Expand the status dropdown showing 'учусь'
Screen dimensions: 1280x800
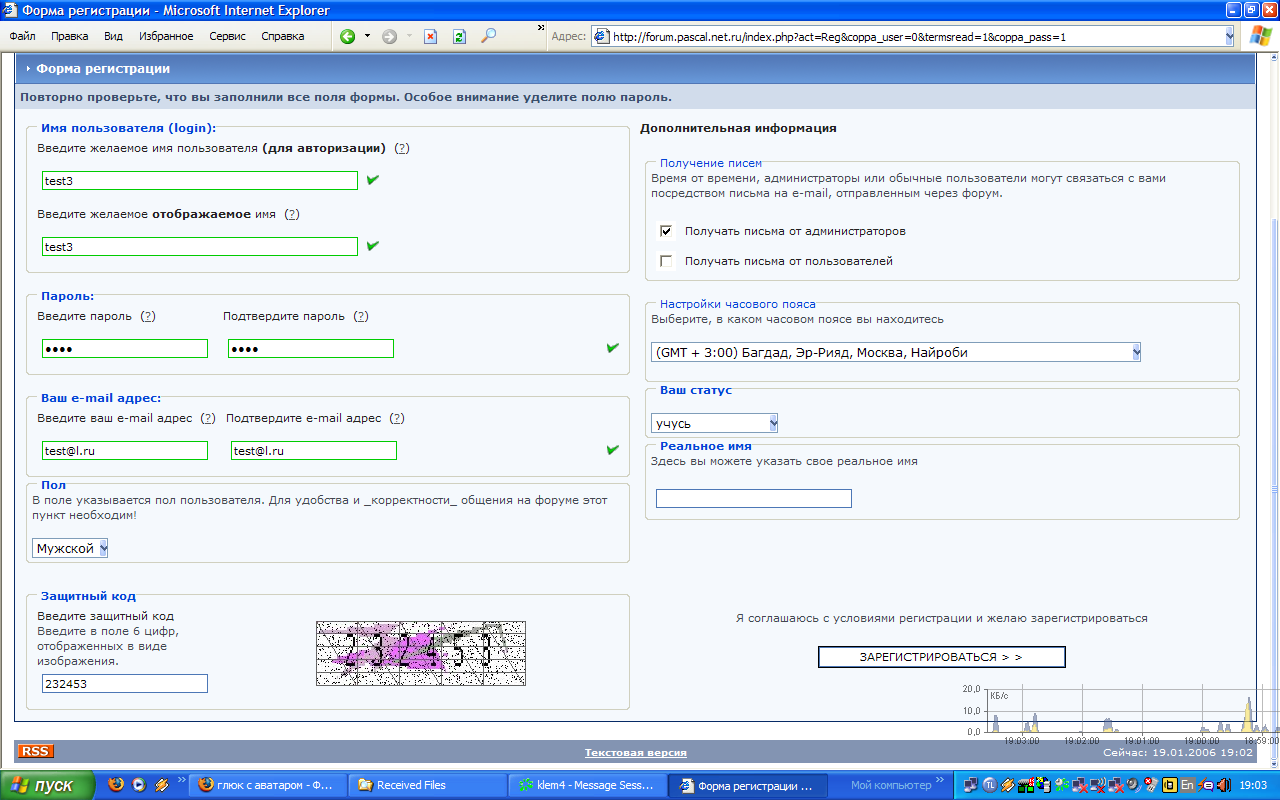[773, 423]
